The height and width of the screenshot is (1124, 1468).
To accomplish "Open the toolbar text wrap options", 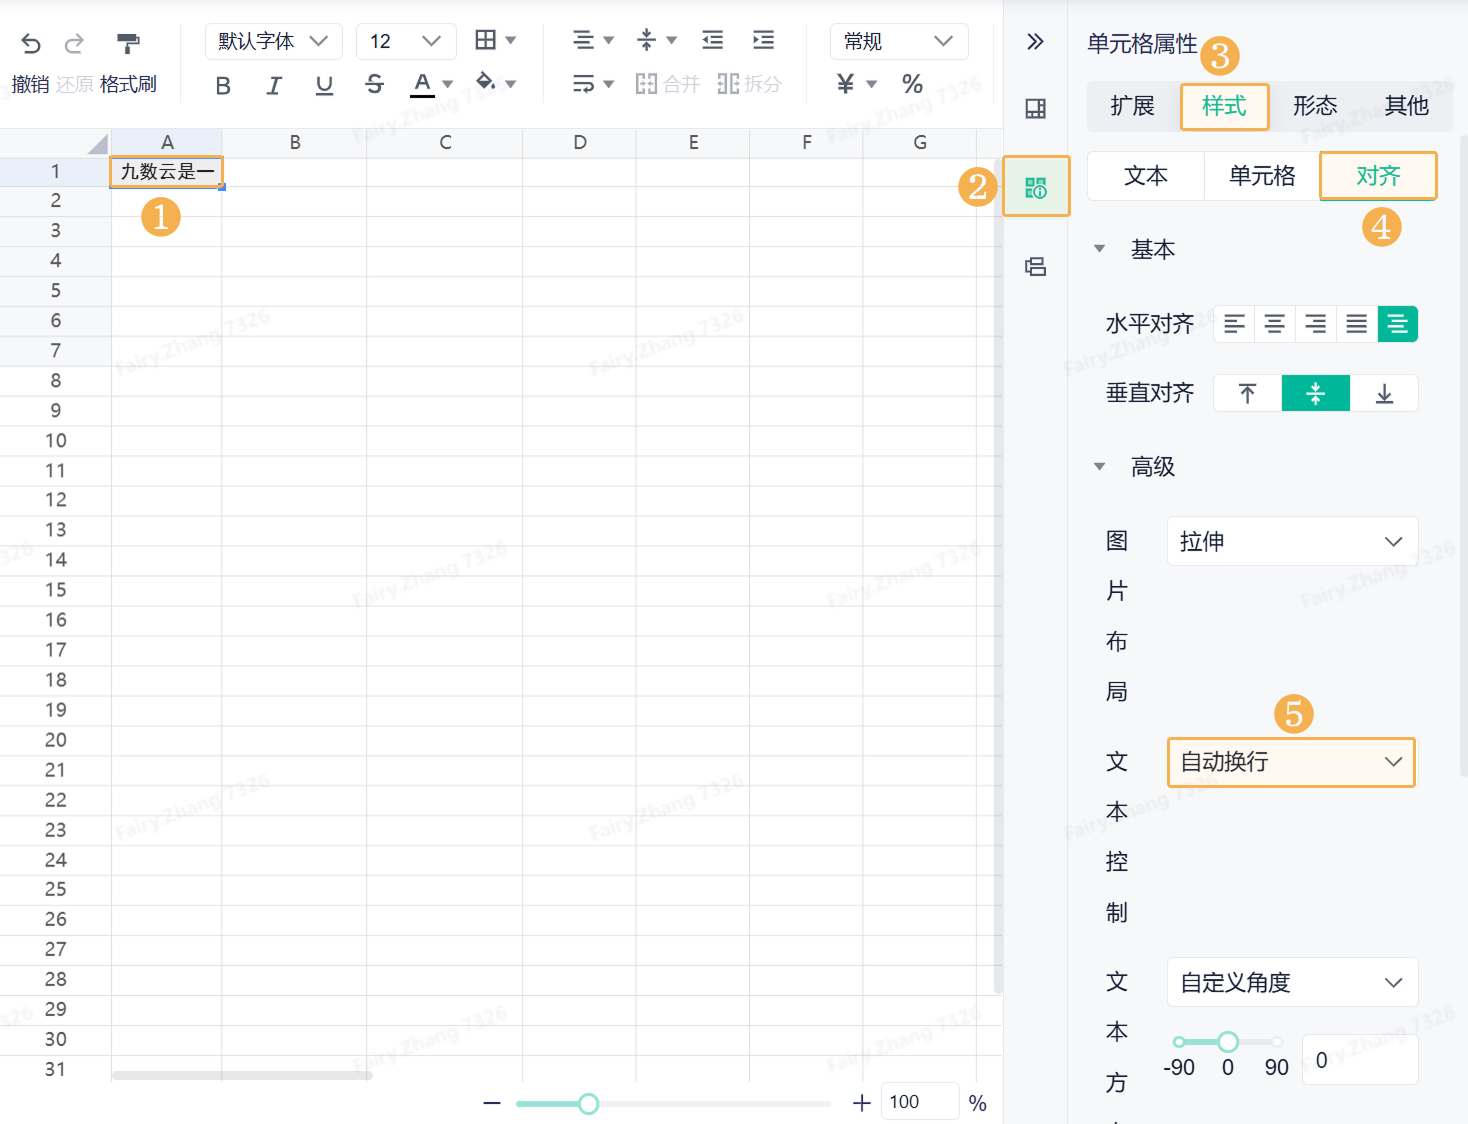I will click(x=593, y=84).
